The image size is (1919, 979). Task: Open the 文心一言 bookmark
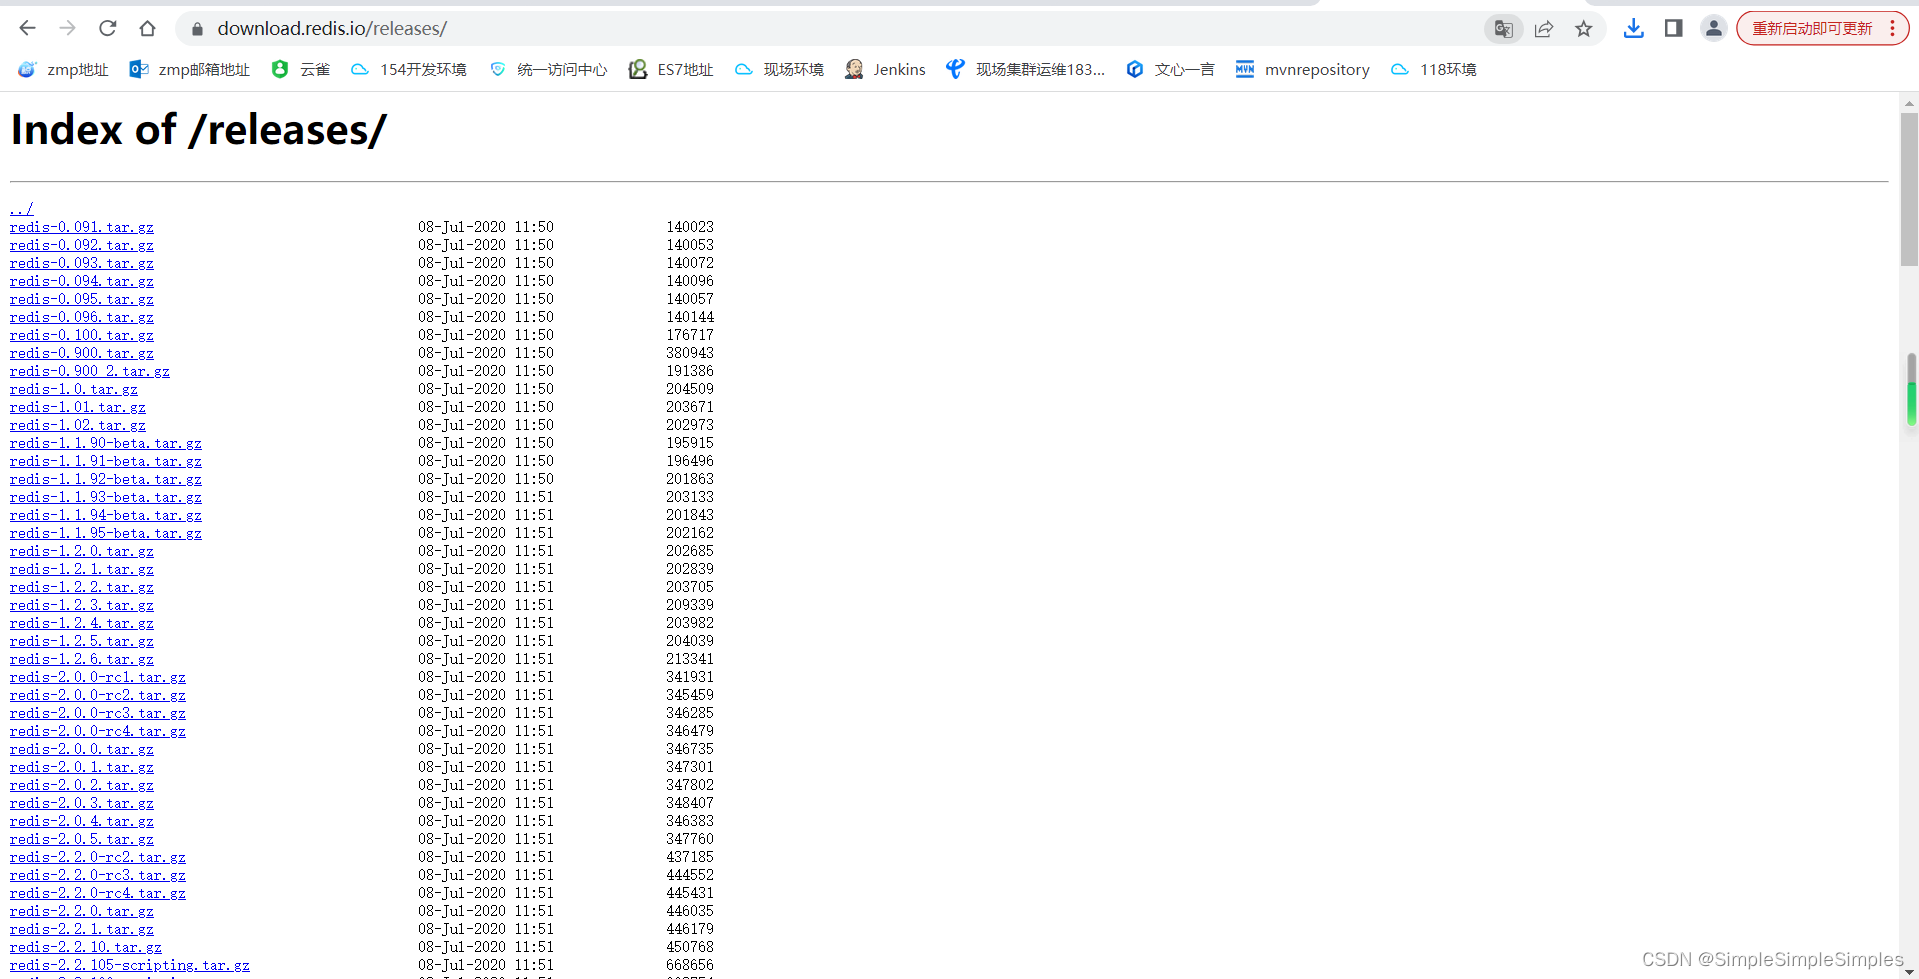point(1170,69)
